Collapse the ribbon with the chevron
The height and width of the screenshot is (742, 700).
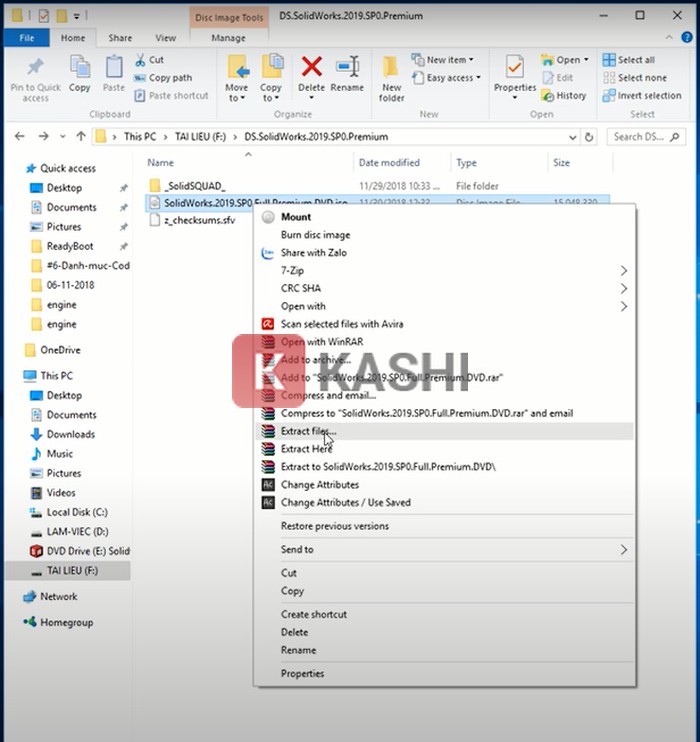pyautogui.click(x=669, y=37)
